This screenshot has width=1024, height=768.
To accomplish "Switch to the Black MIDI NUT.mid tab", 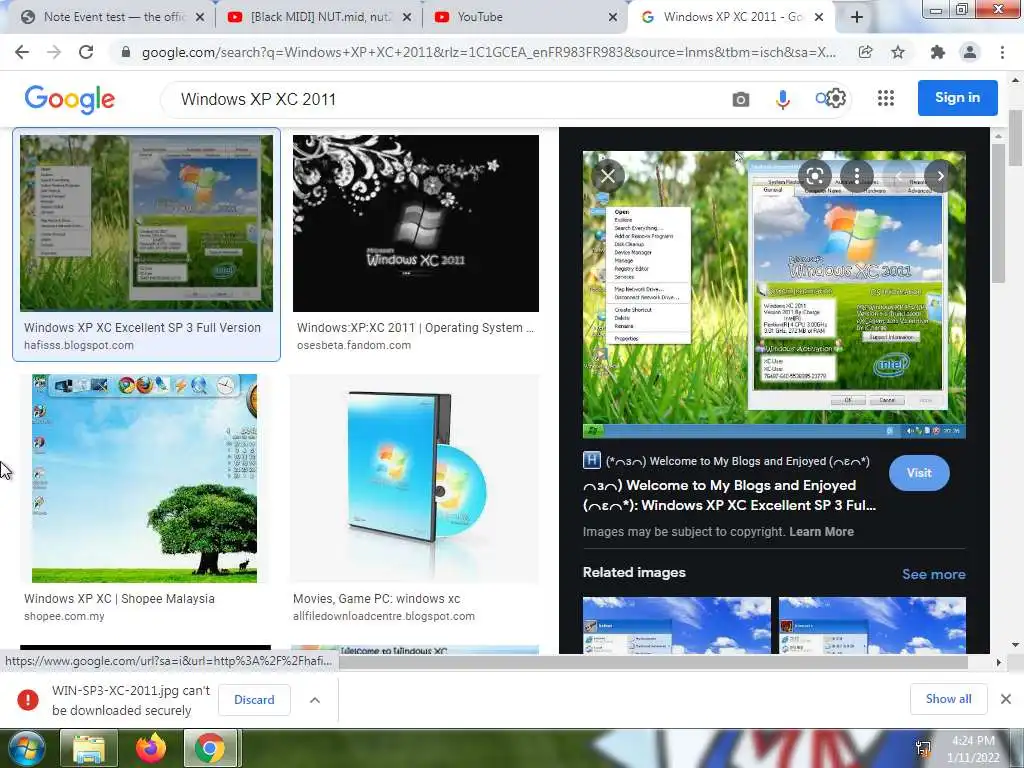I will (x=319, y=17).
